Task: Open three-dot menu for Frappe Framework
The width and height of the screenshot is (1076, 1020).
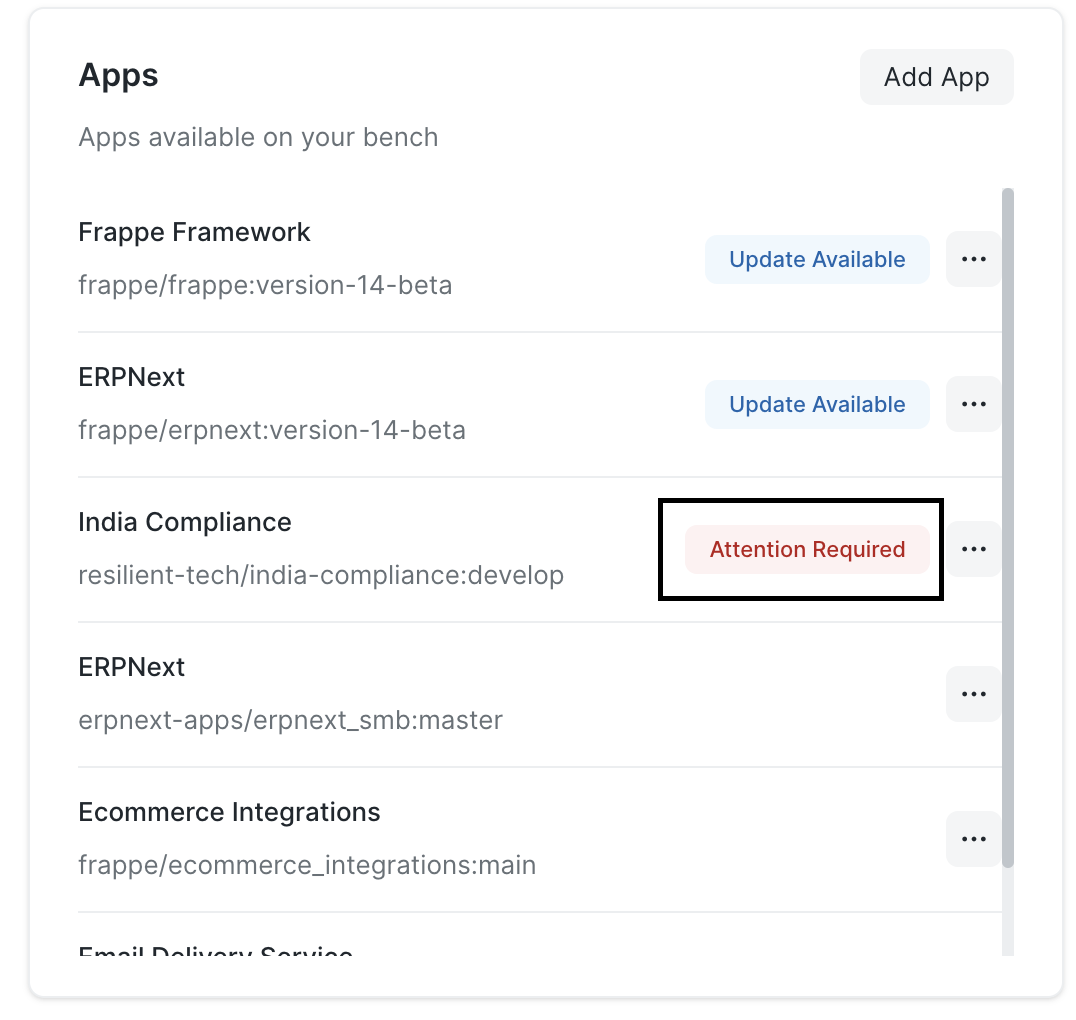Action: (x=973, y=259)
